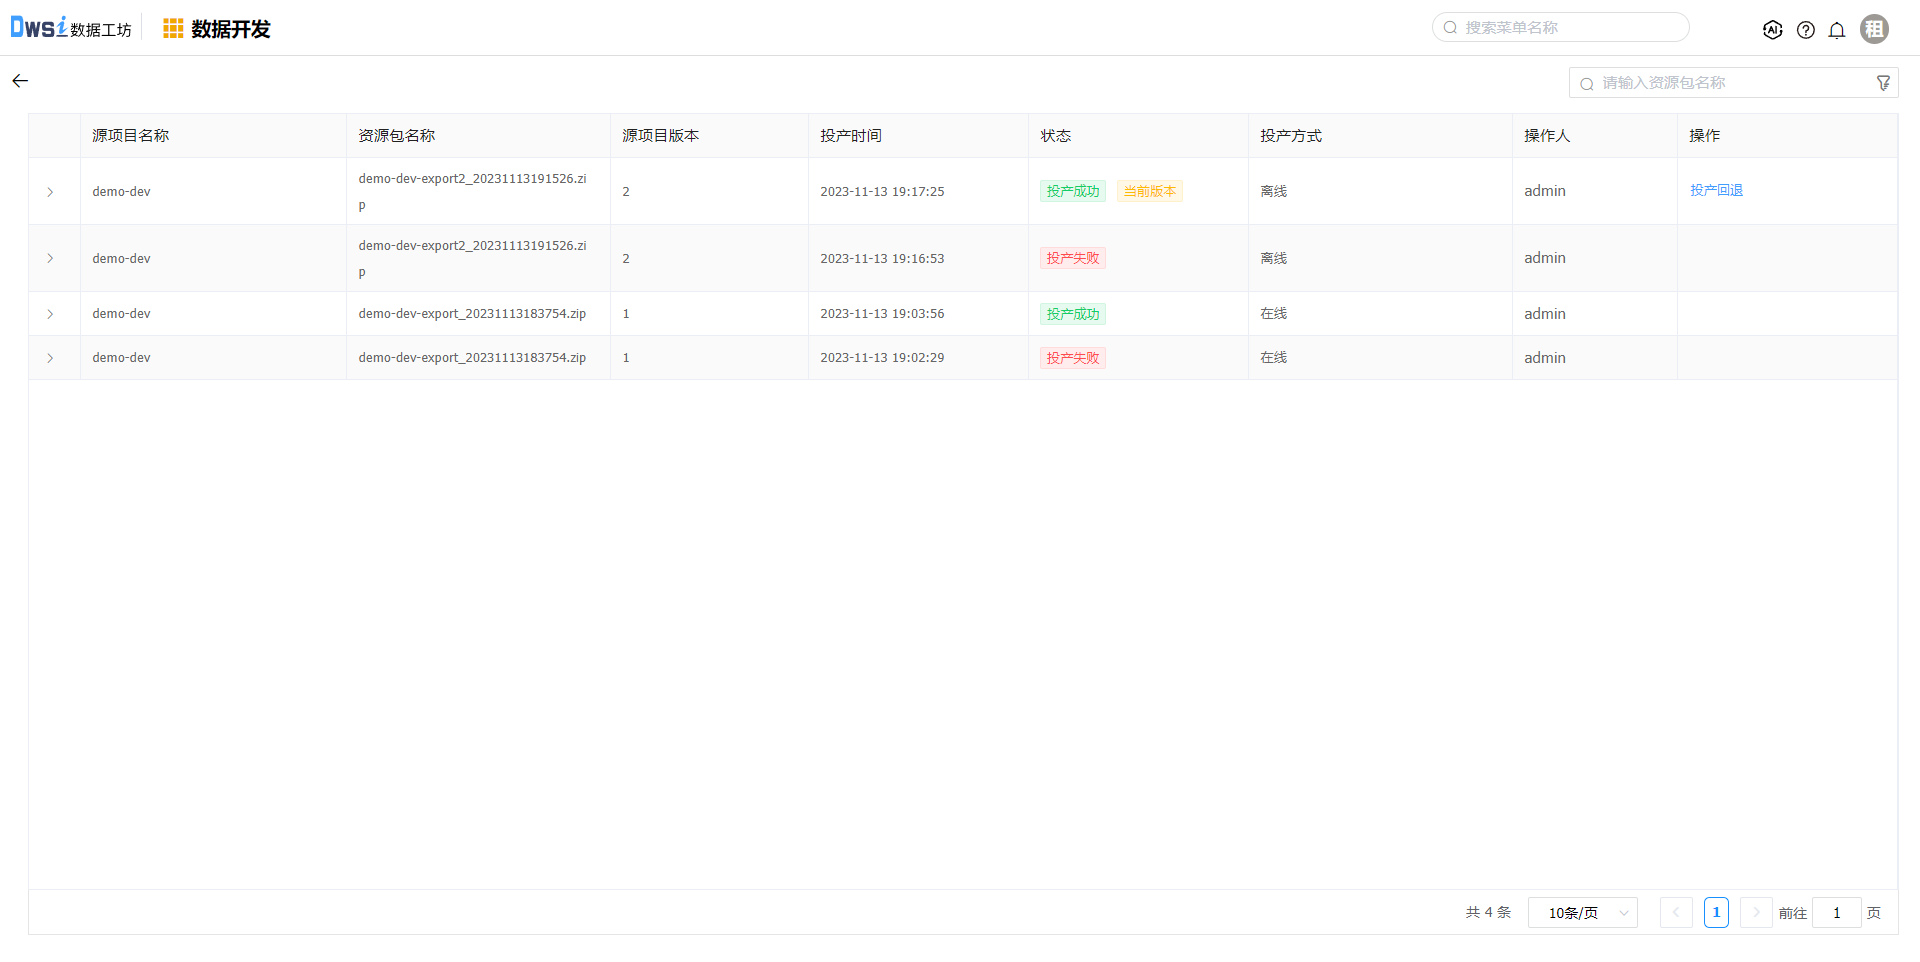Go to the next page arrow
The image size is (1920, 962).
1755,913
